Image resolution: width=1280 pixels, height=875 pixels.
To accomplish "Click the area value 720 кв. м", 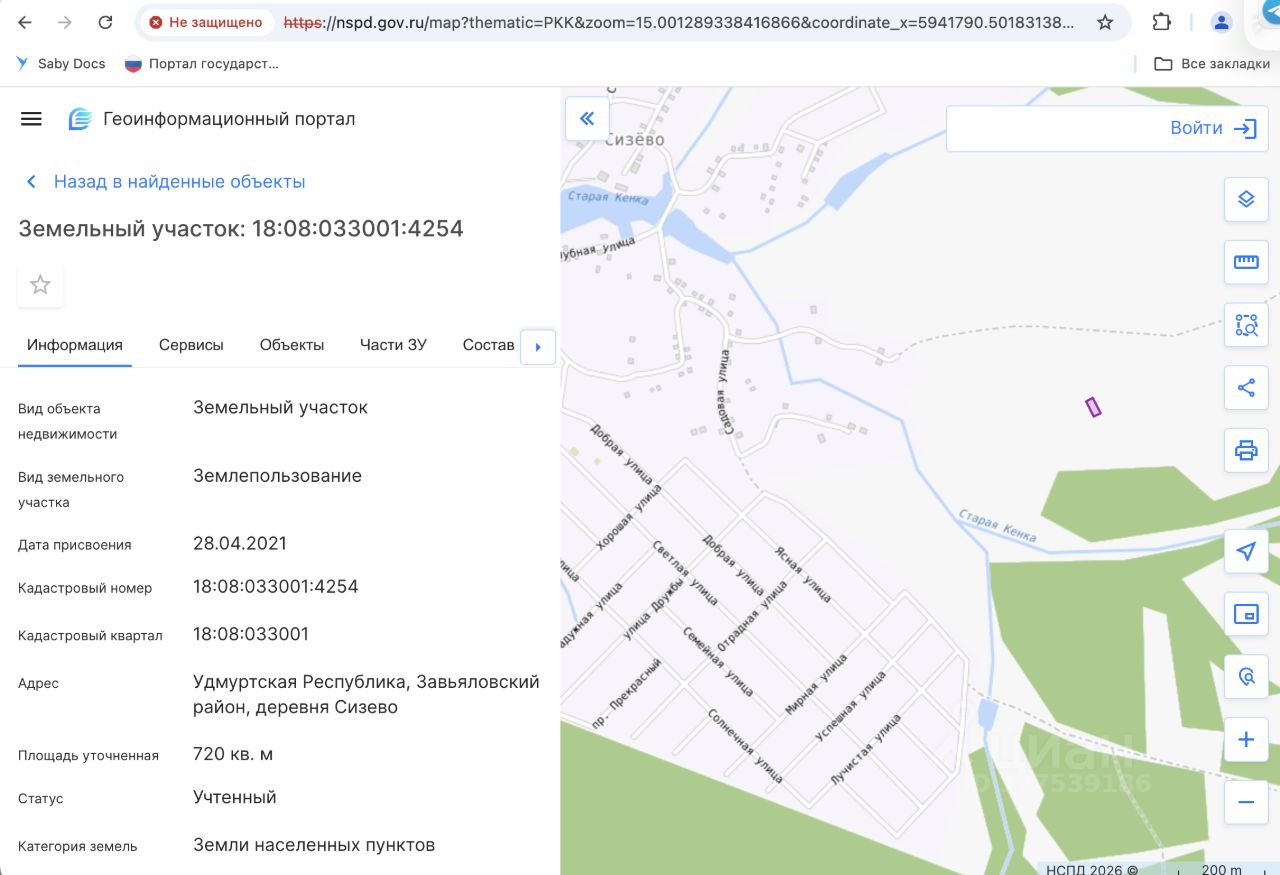I will [233, 754].
